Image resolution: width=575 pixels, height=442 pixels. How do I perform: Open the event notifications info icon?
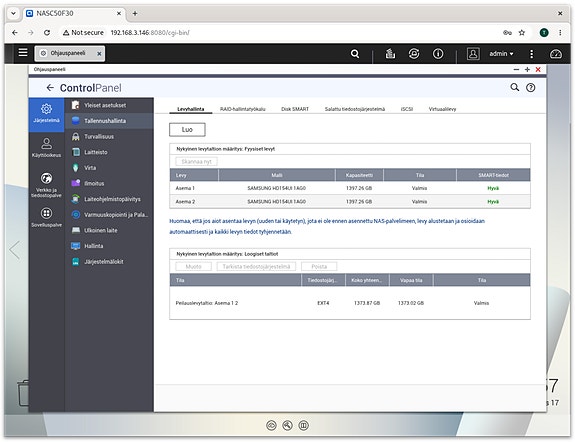(x=438, y=54)
